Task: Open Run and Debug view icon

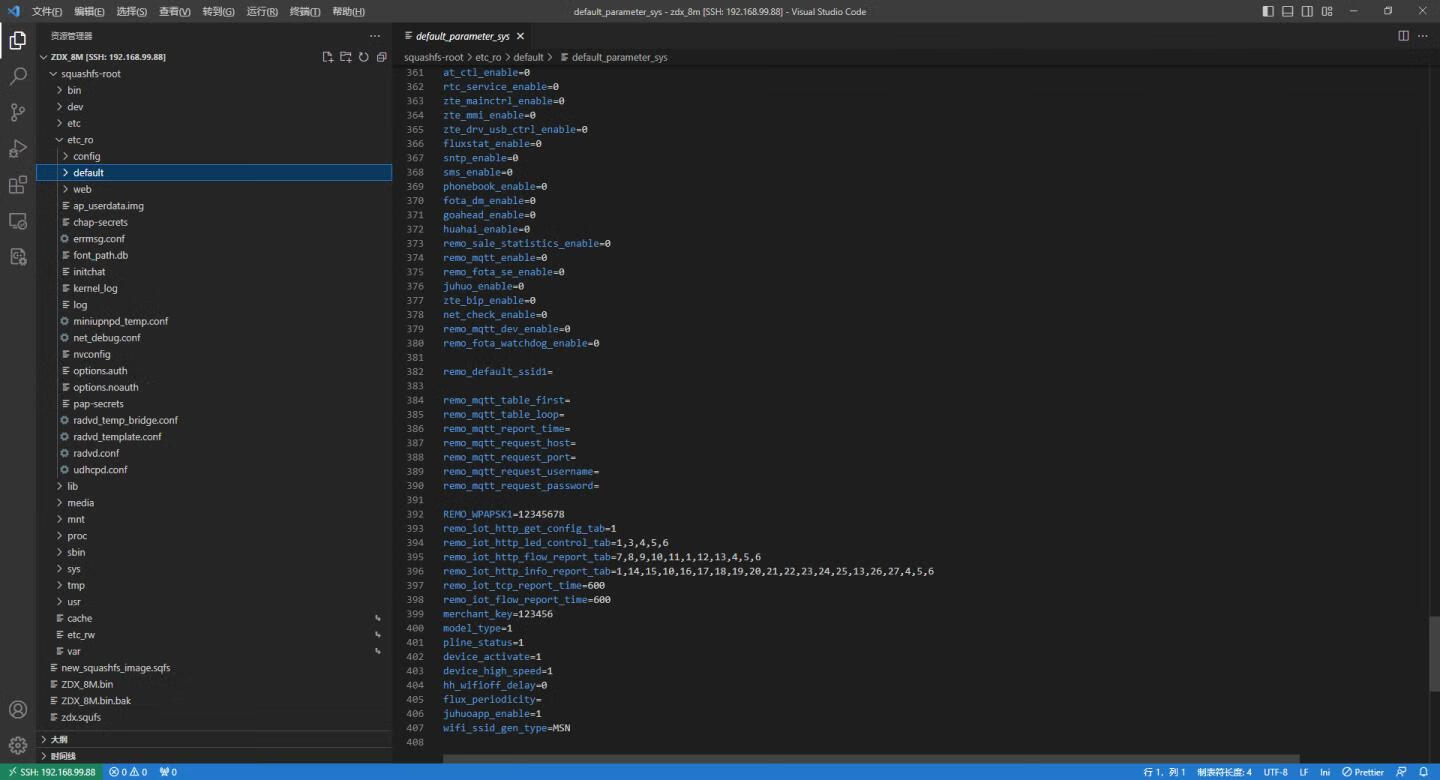Action: (x=17, y=148)
